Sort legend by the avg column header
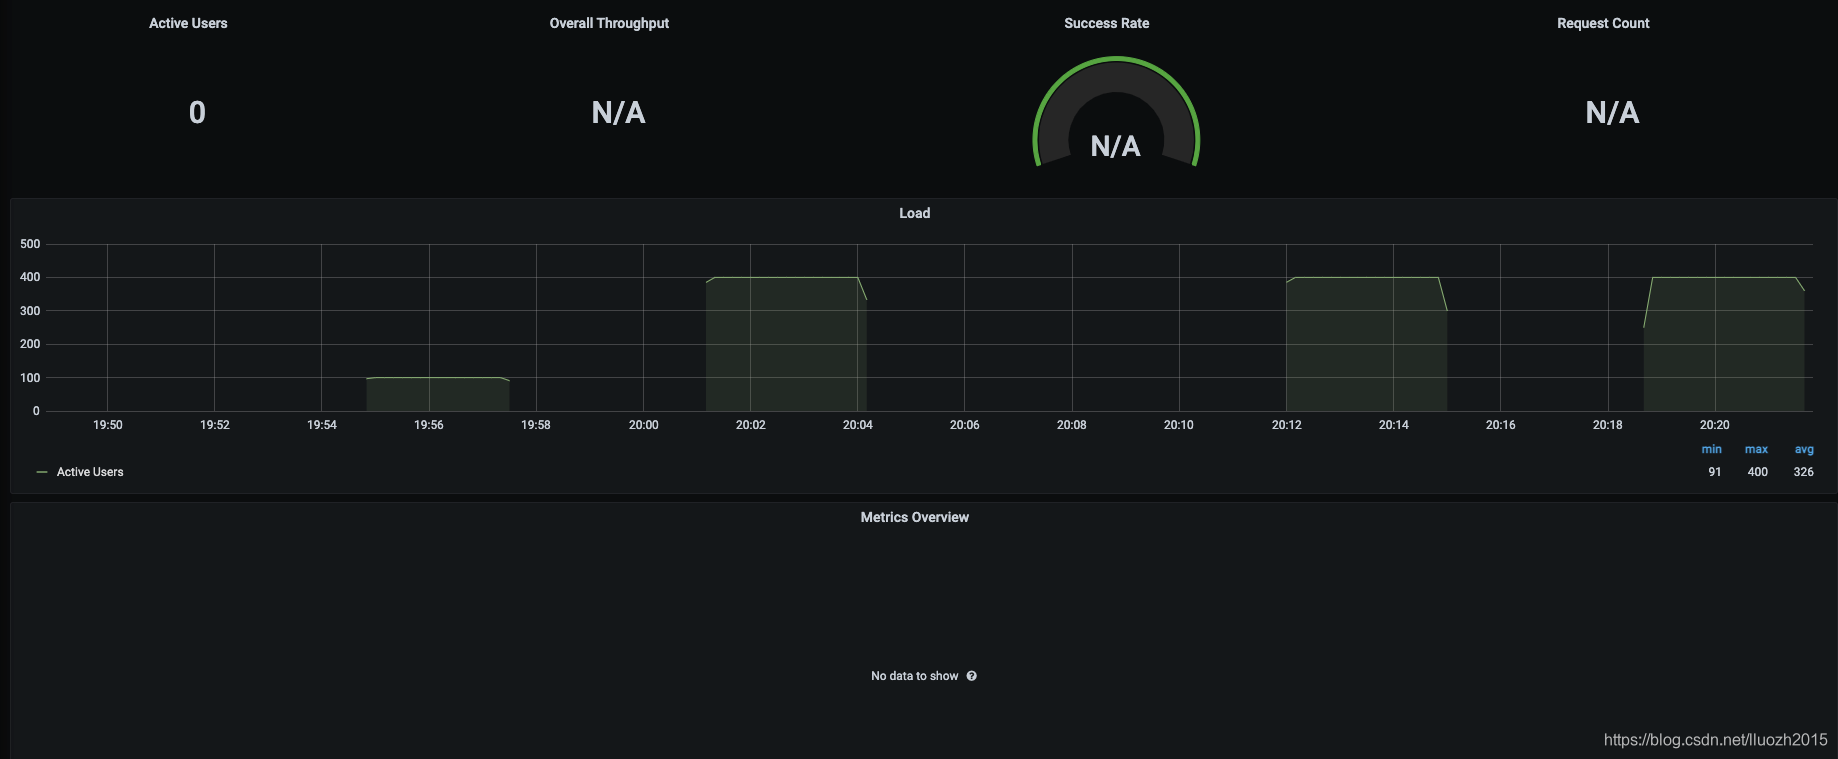1838x759 pixels. [x=1804, y=450]
